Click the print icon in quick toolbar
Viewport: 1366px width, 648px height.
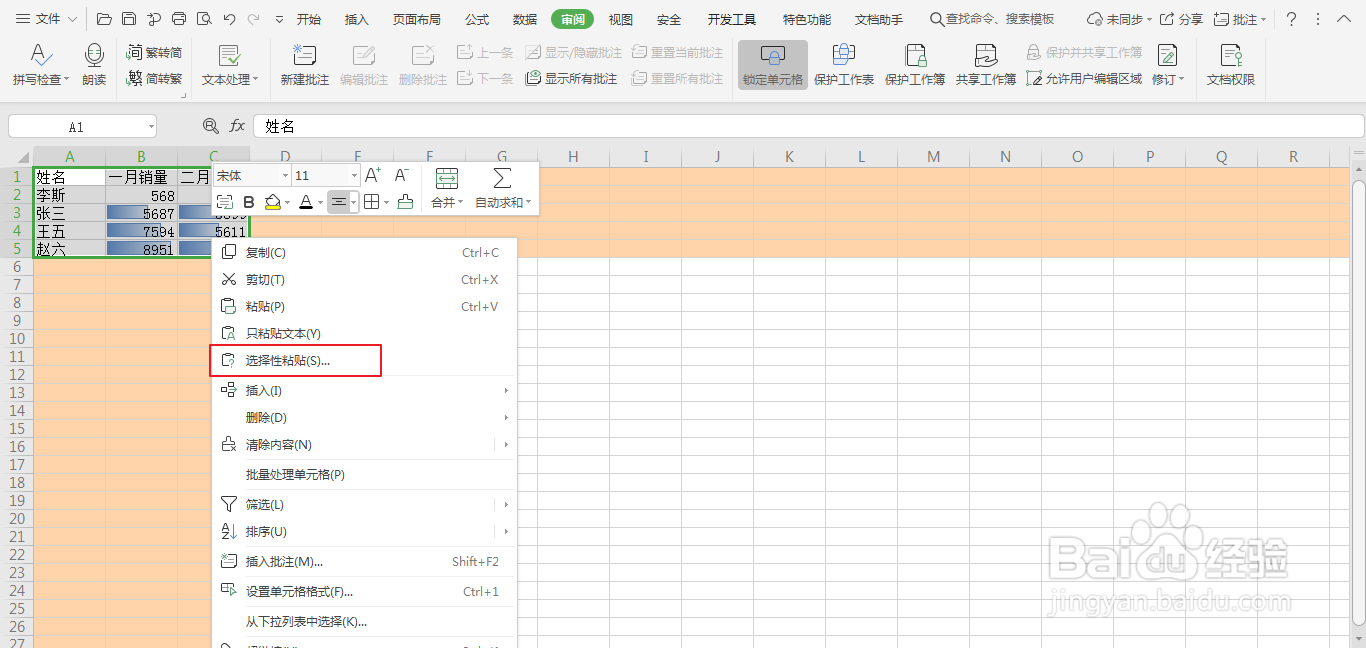coord(179,19)
